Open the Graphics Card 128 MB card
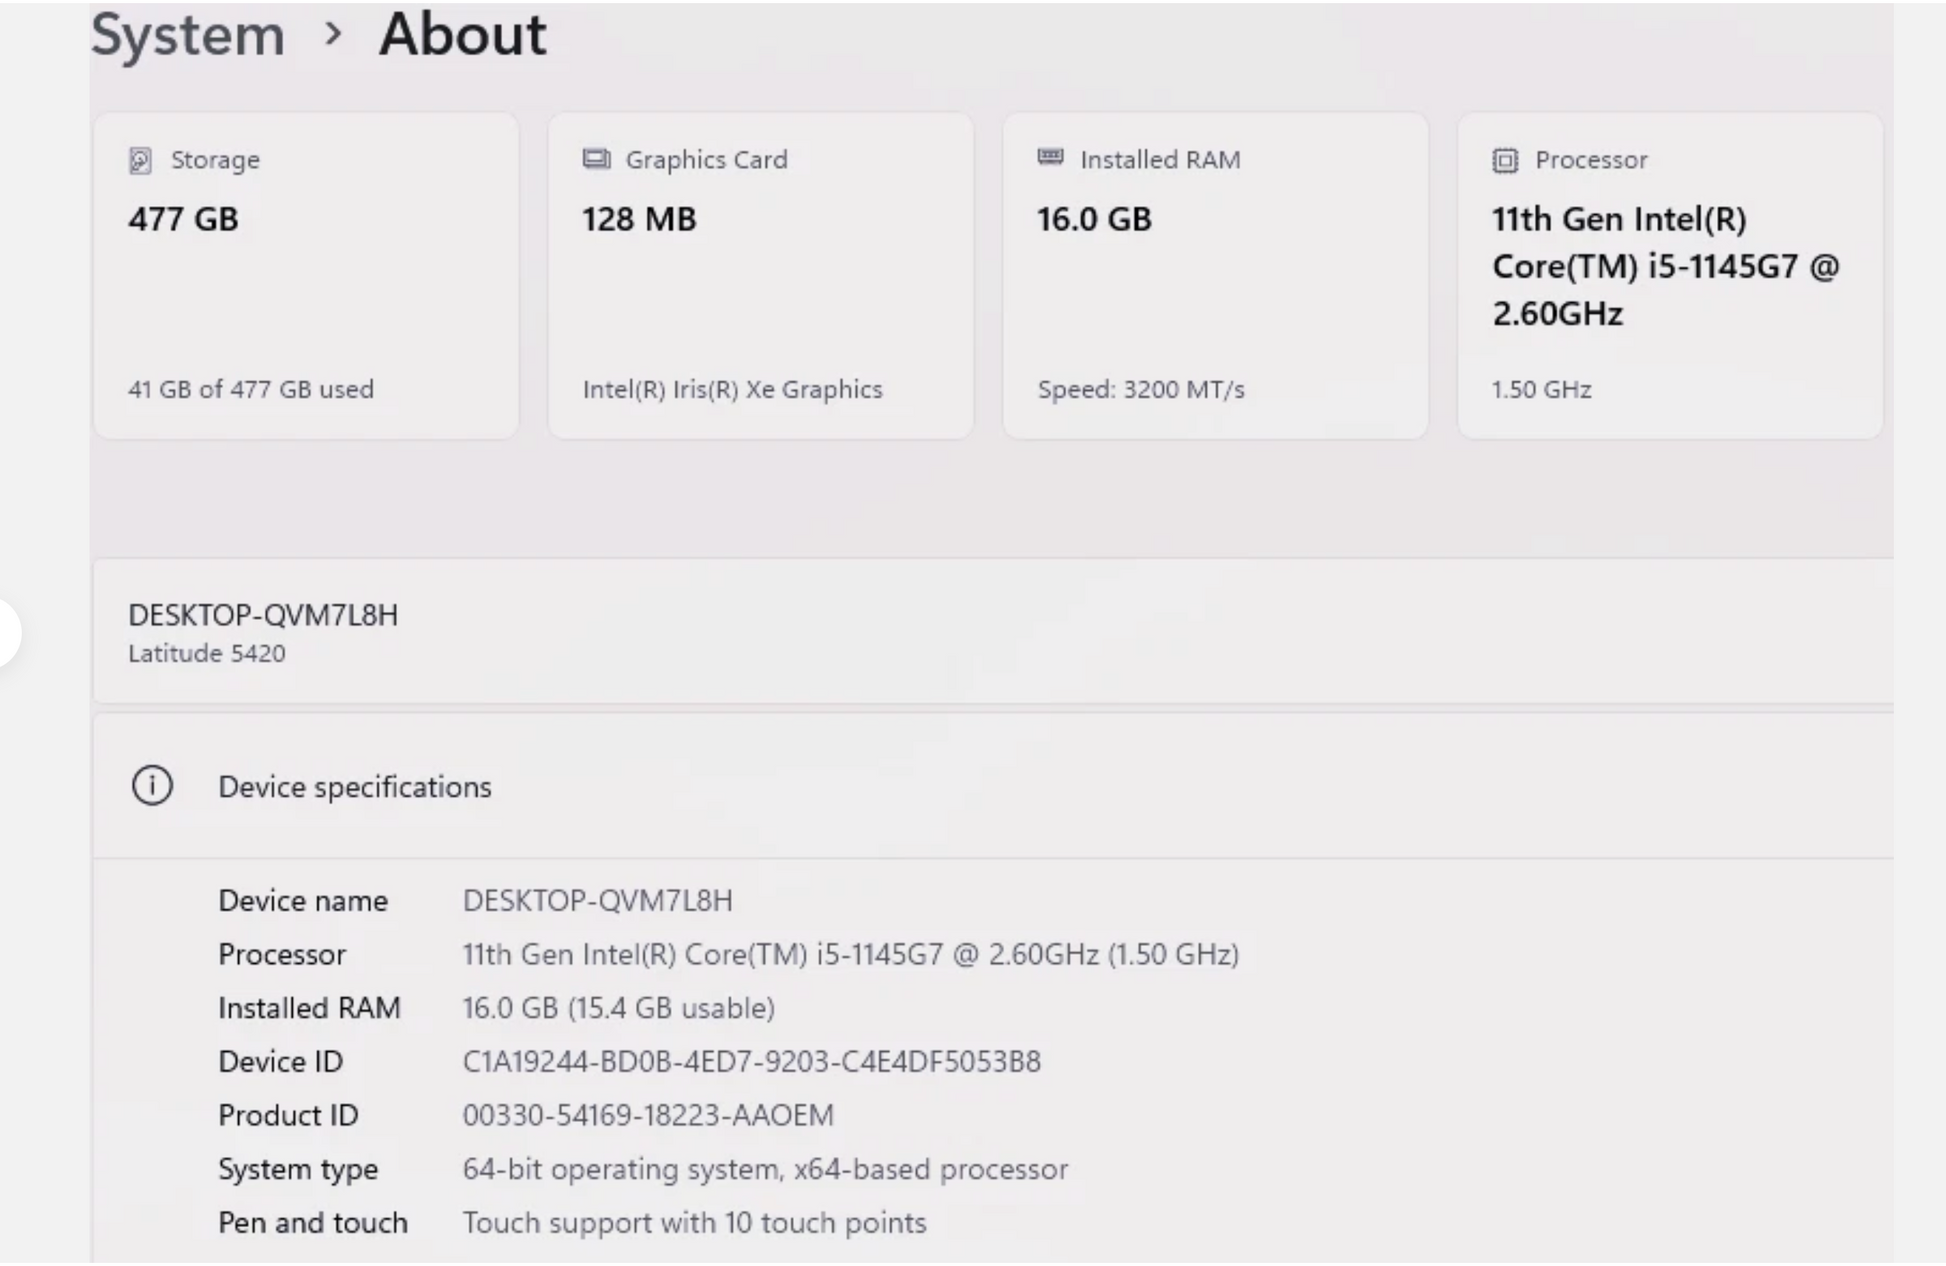 [760, 275]
